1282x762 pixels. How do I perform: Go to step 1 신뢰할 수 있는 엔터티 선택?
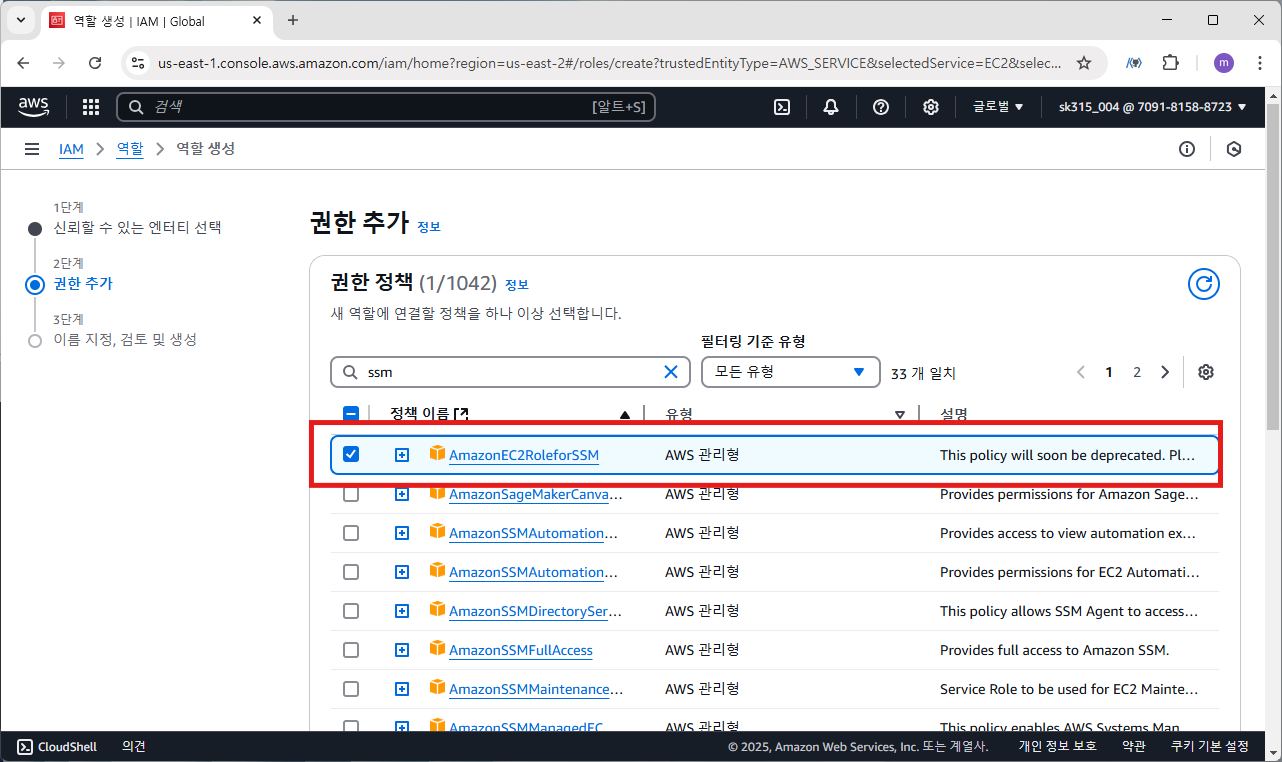click(137, 227)
